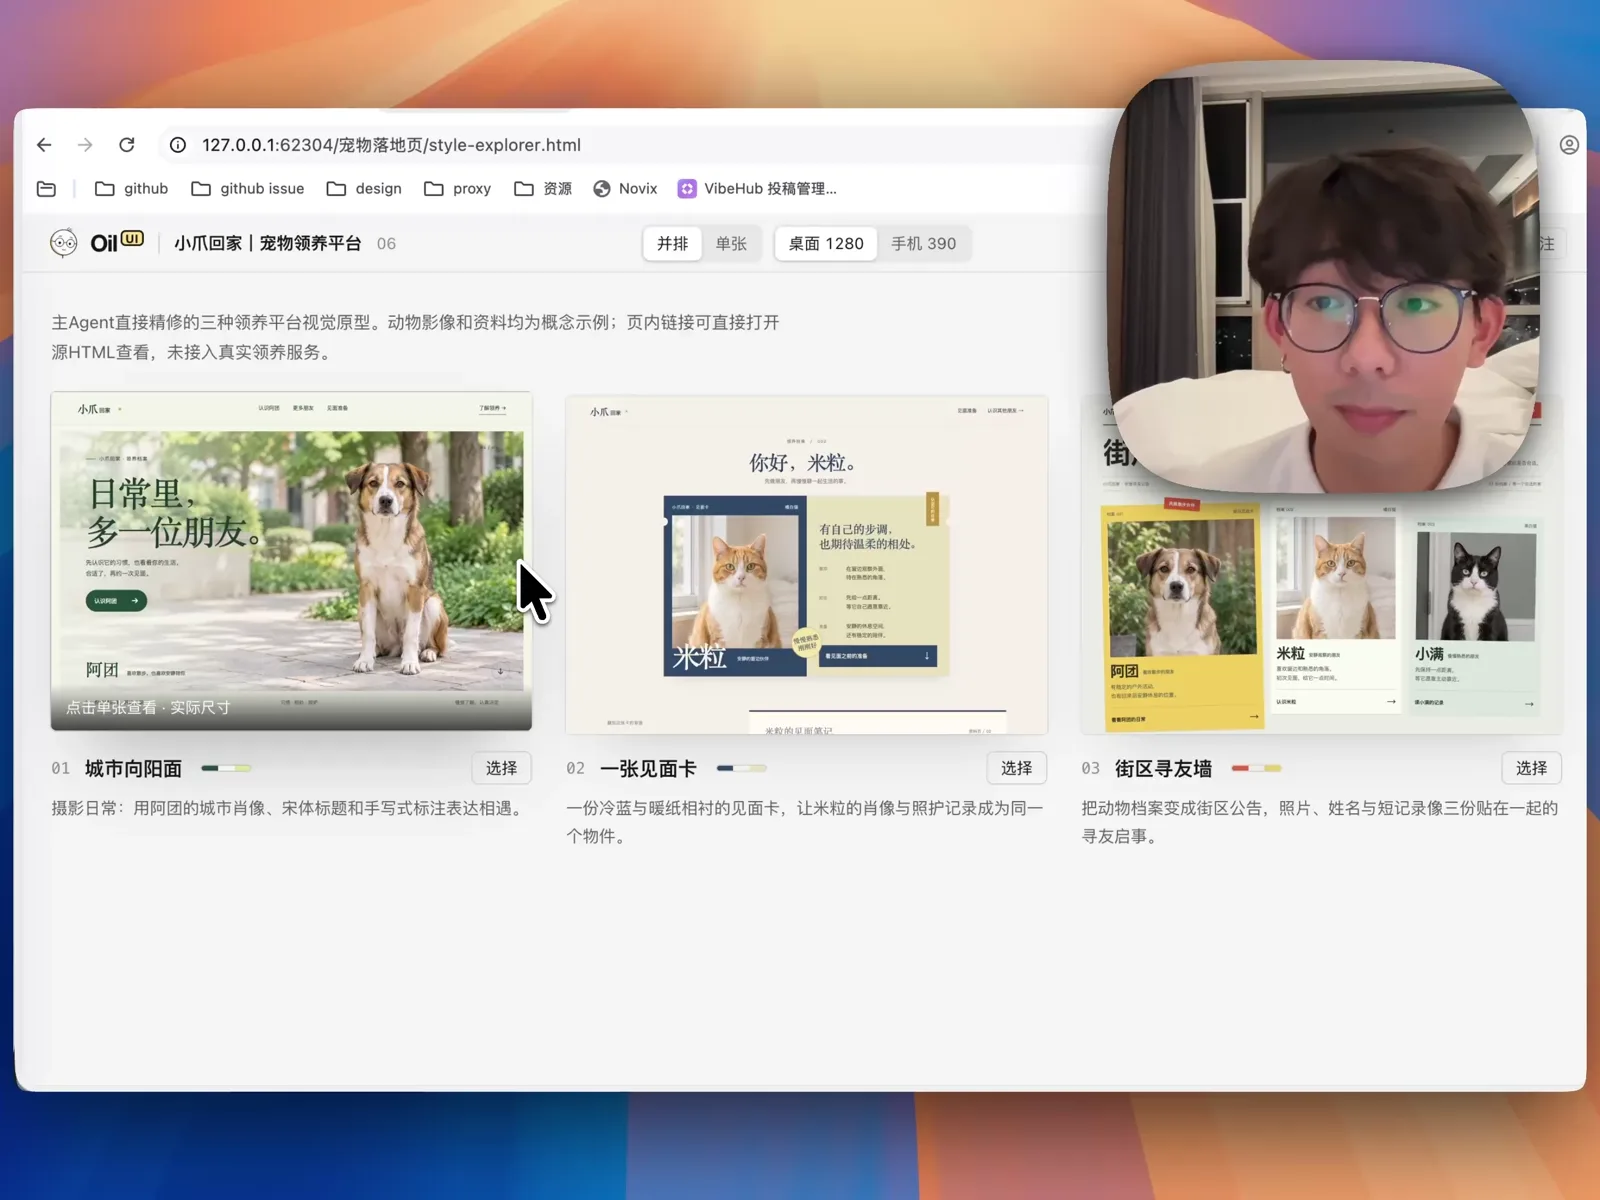The image size is (1600, 1200).
Task: Reload the page with the refresh icon
Action: (x=127, y=145)
